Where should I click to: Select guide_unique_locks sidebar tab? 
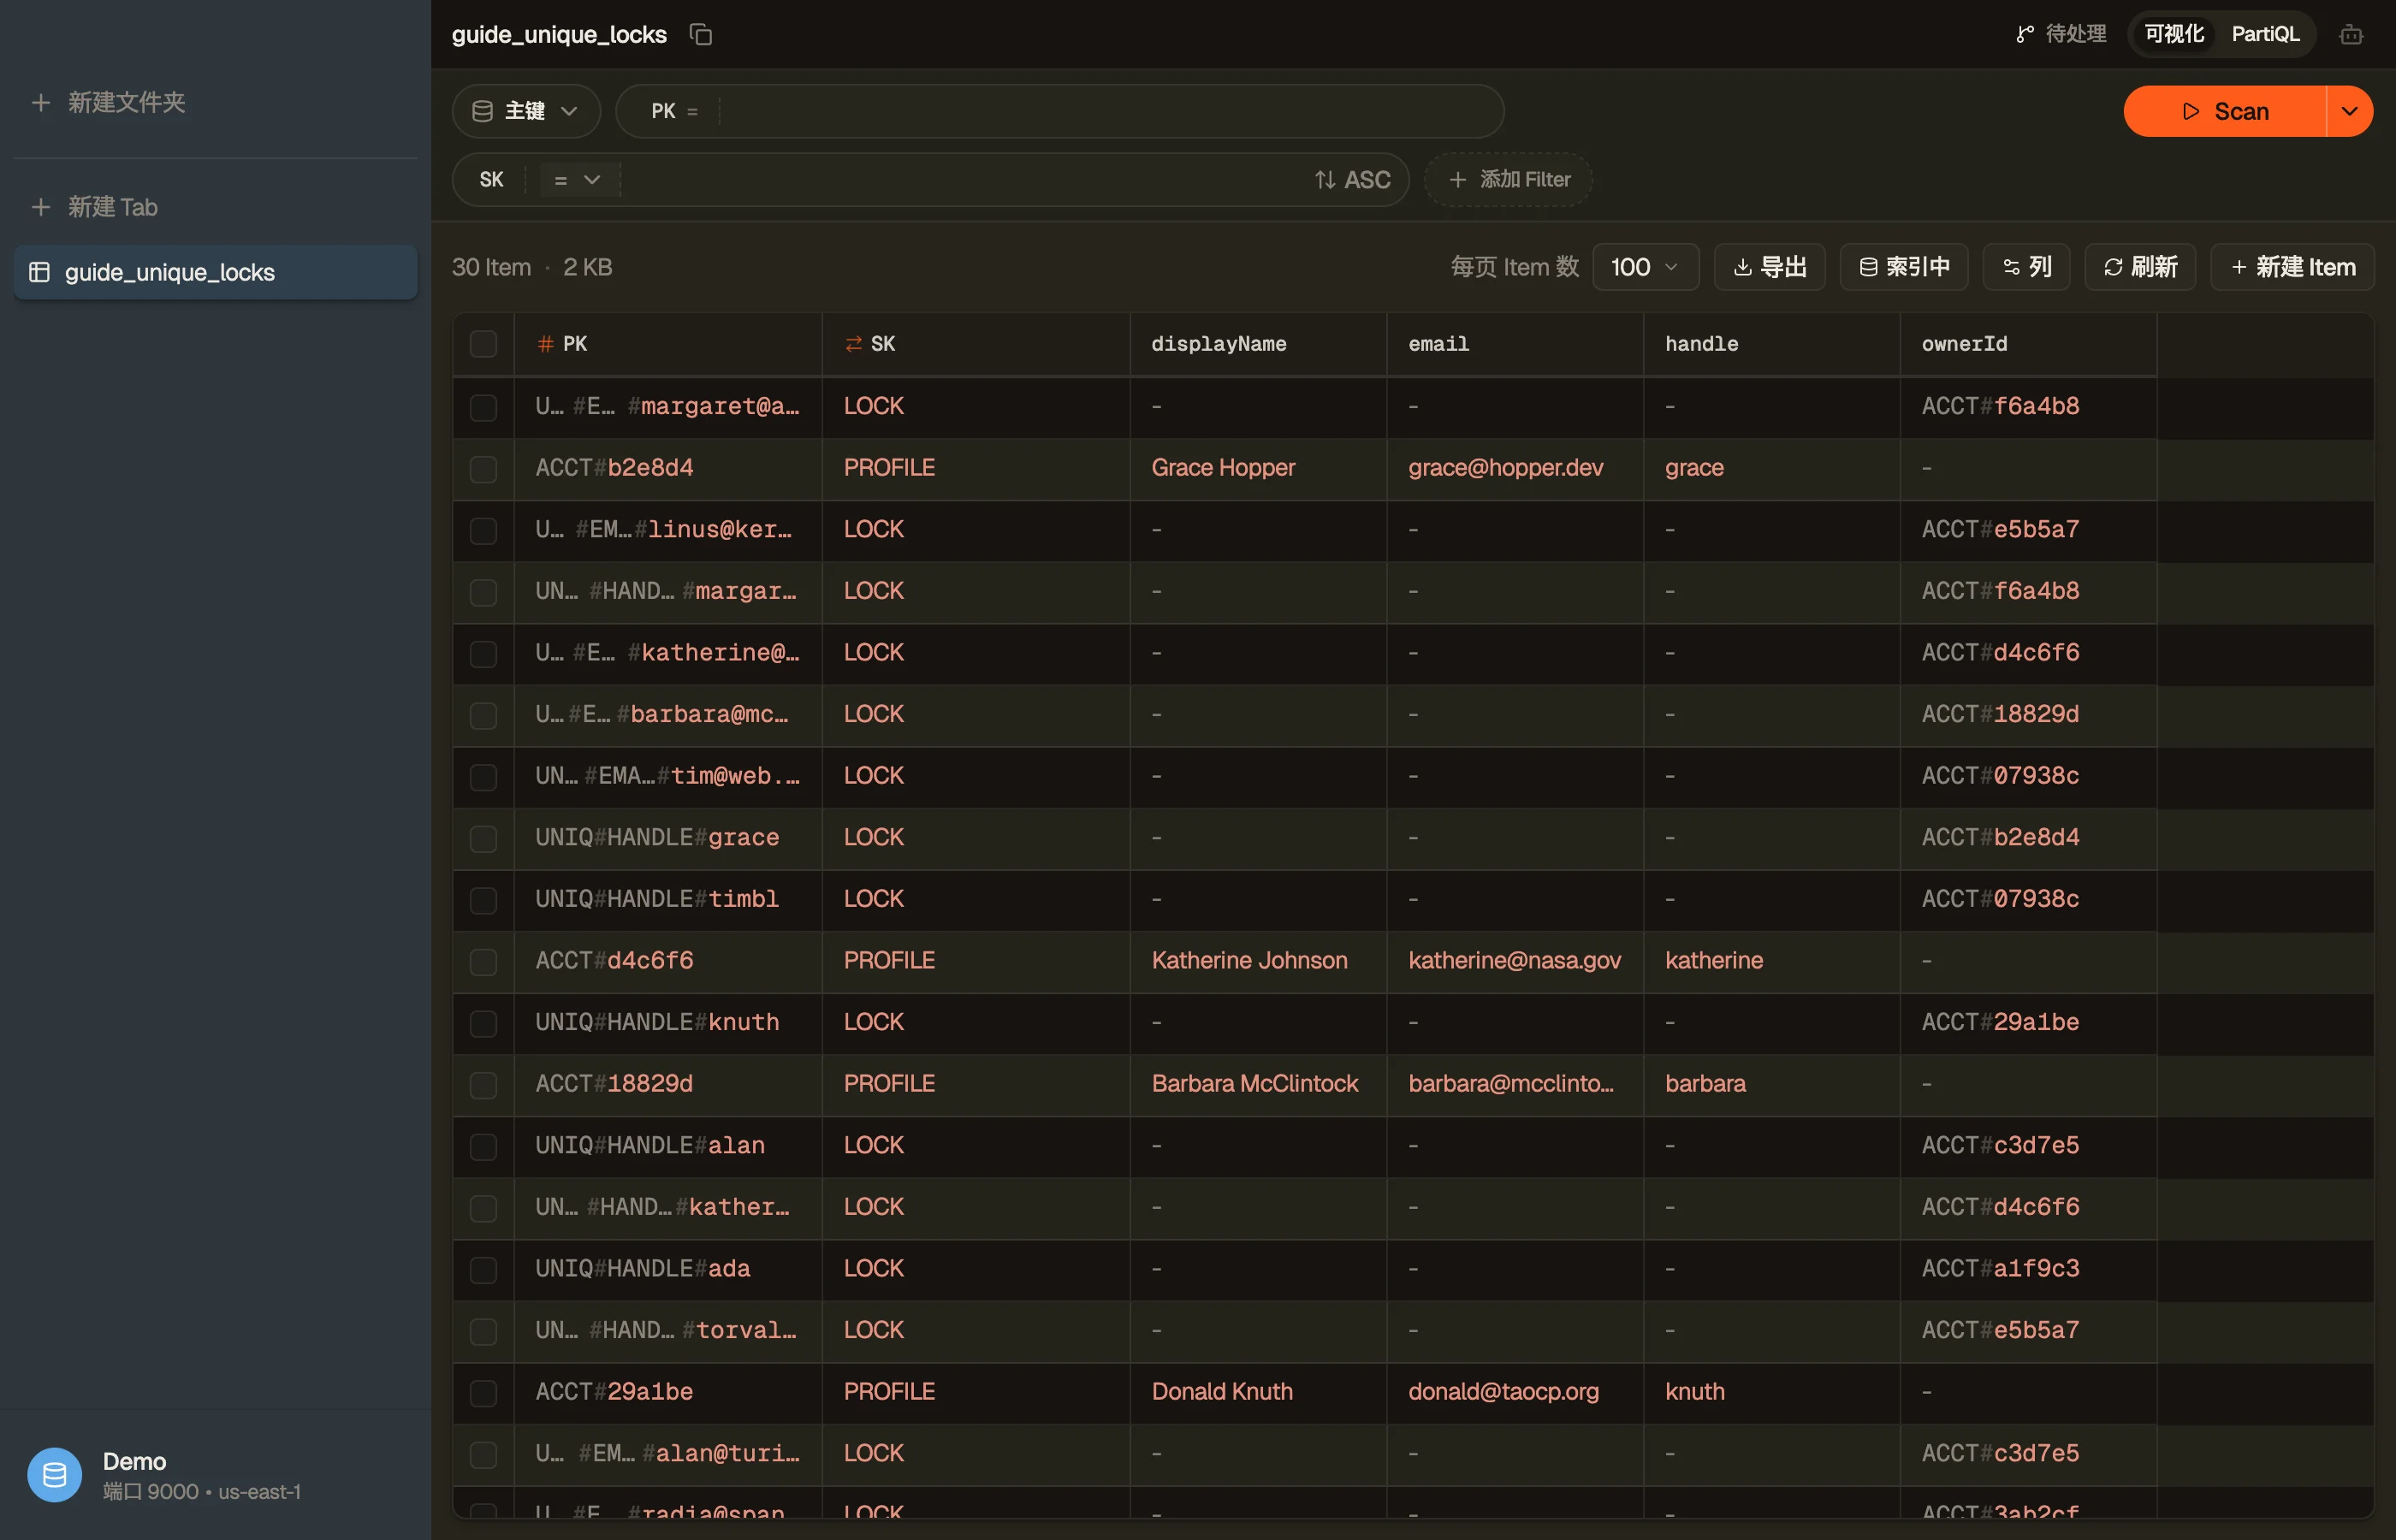coord(216,272)
